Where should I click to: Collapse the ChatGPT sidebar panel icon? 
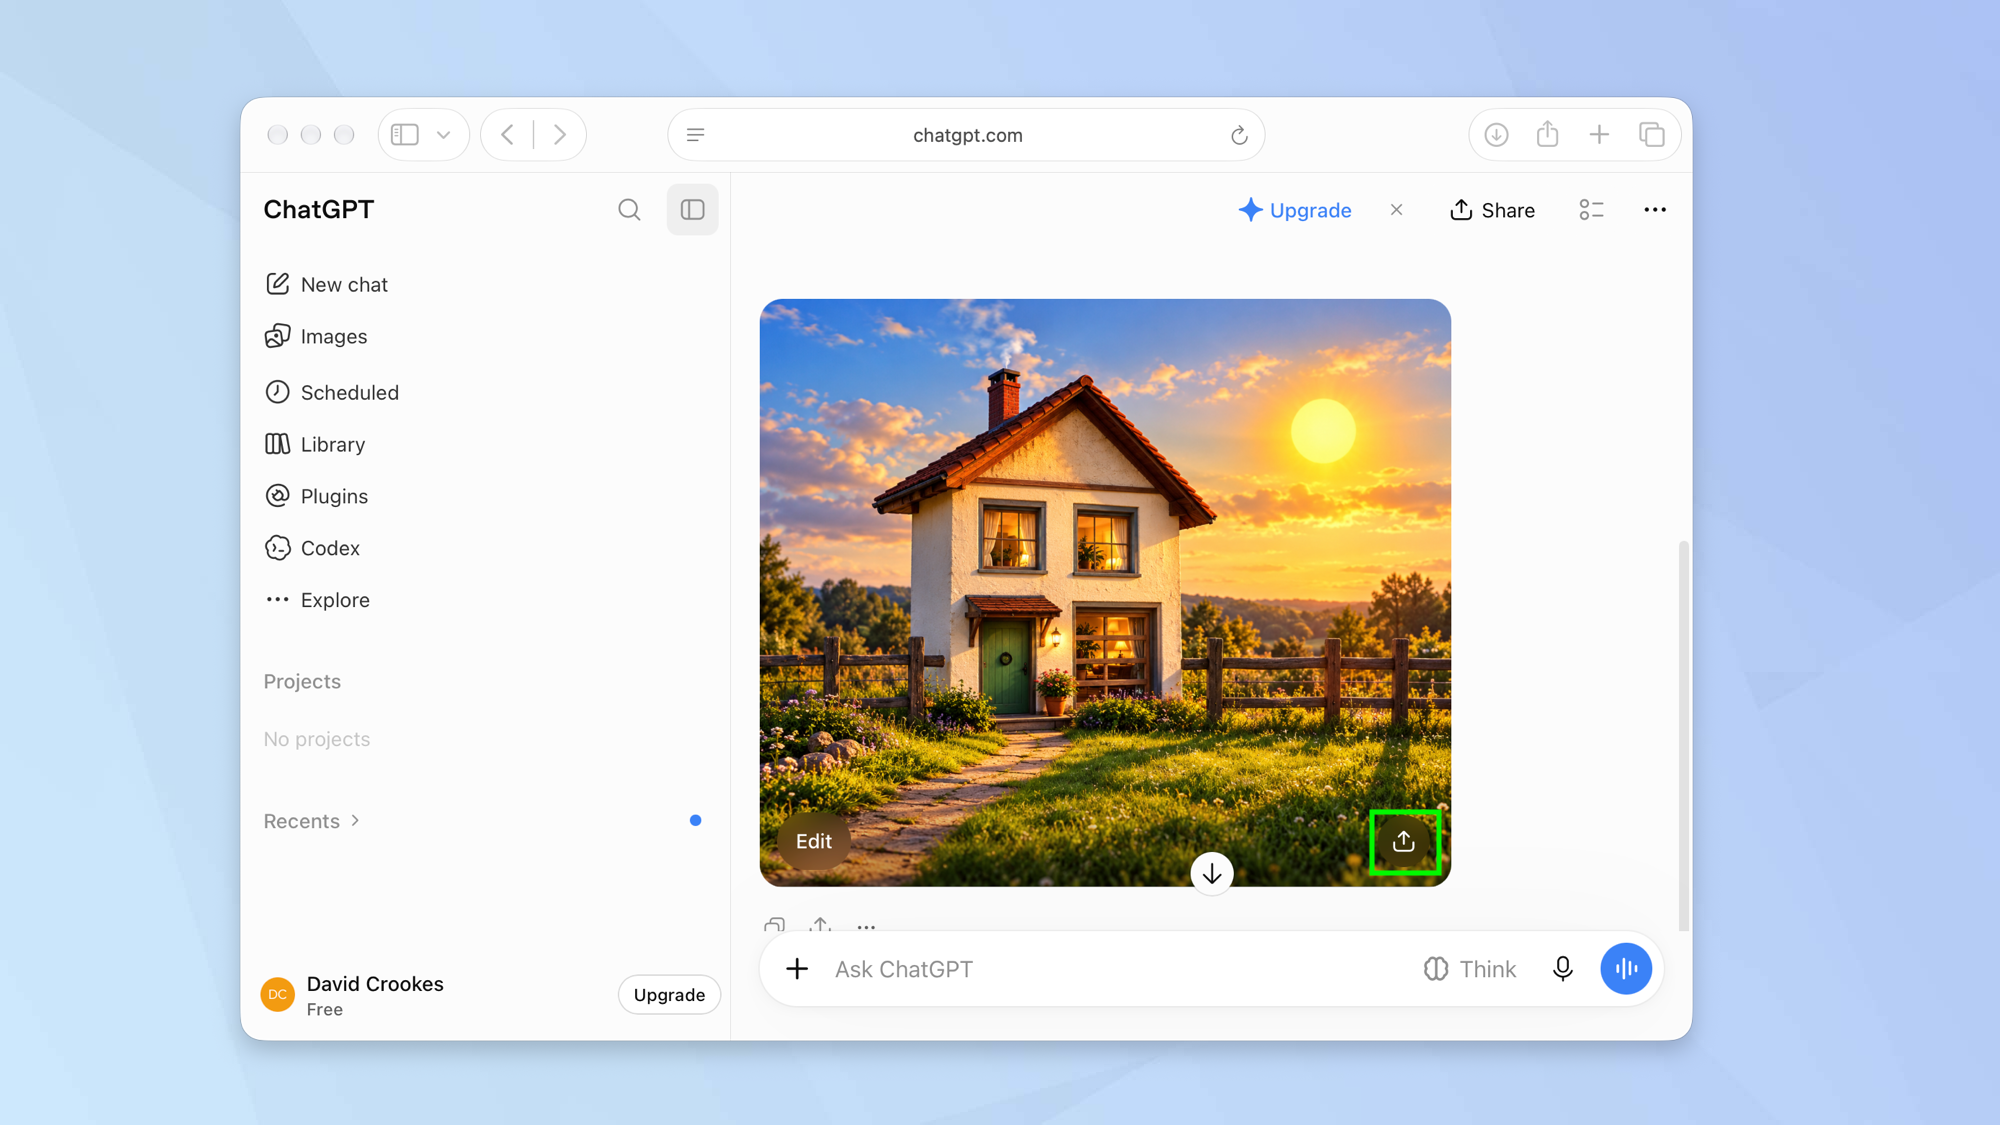692,210
